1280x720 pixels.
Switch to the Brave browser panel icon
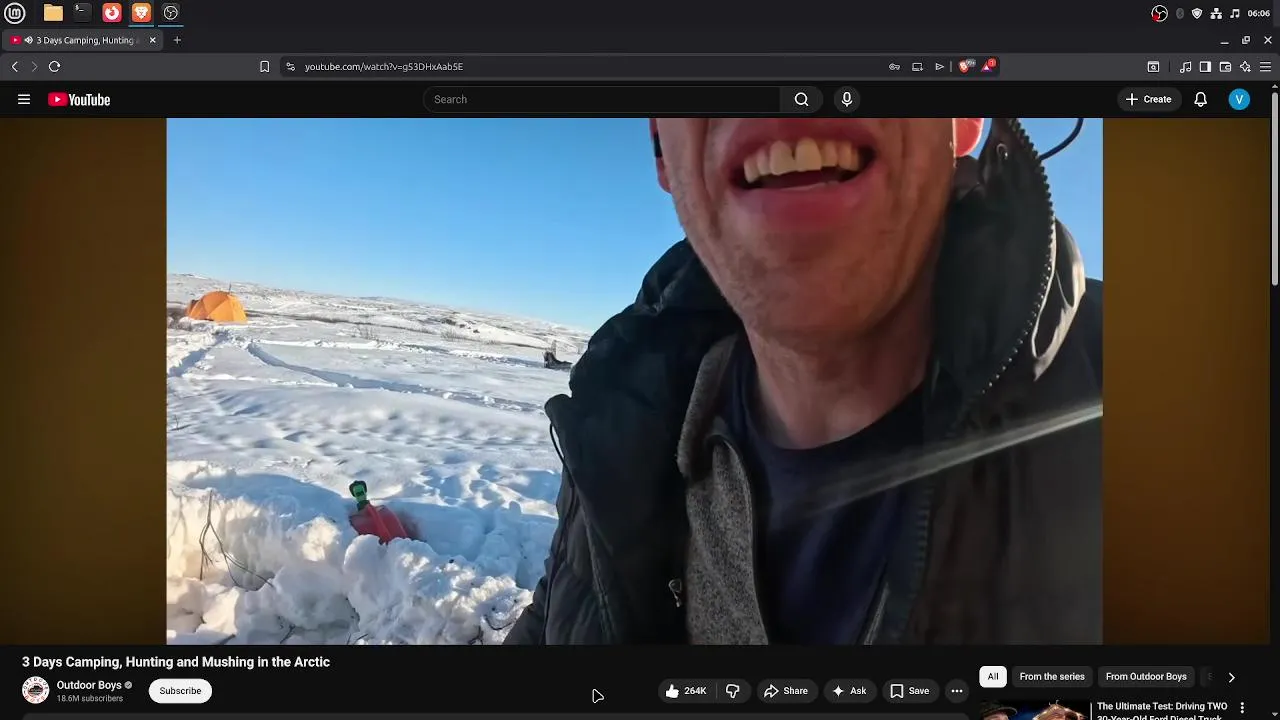[x=141, y=13]
